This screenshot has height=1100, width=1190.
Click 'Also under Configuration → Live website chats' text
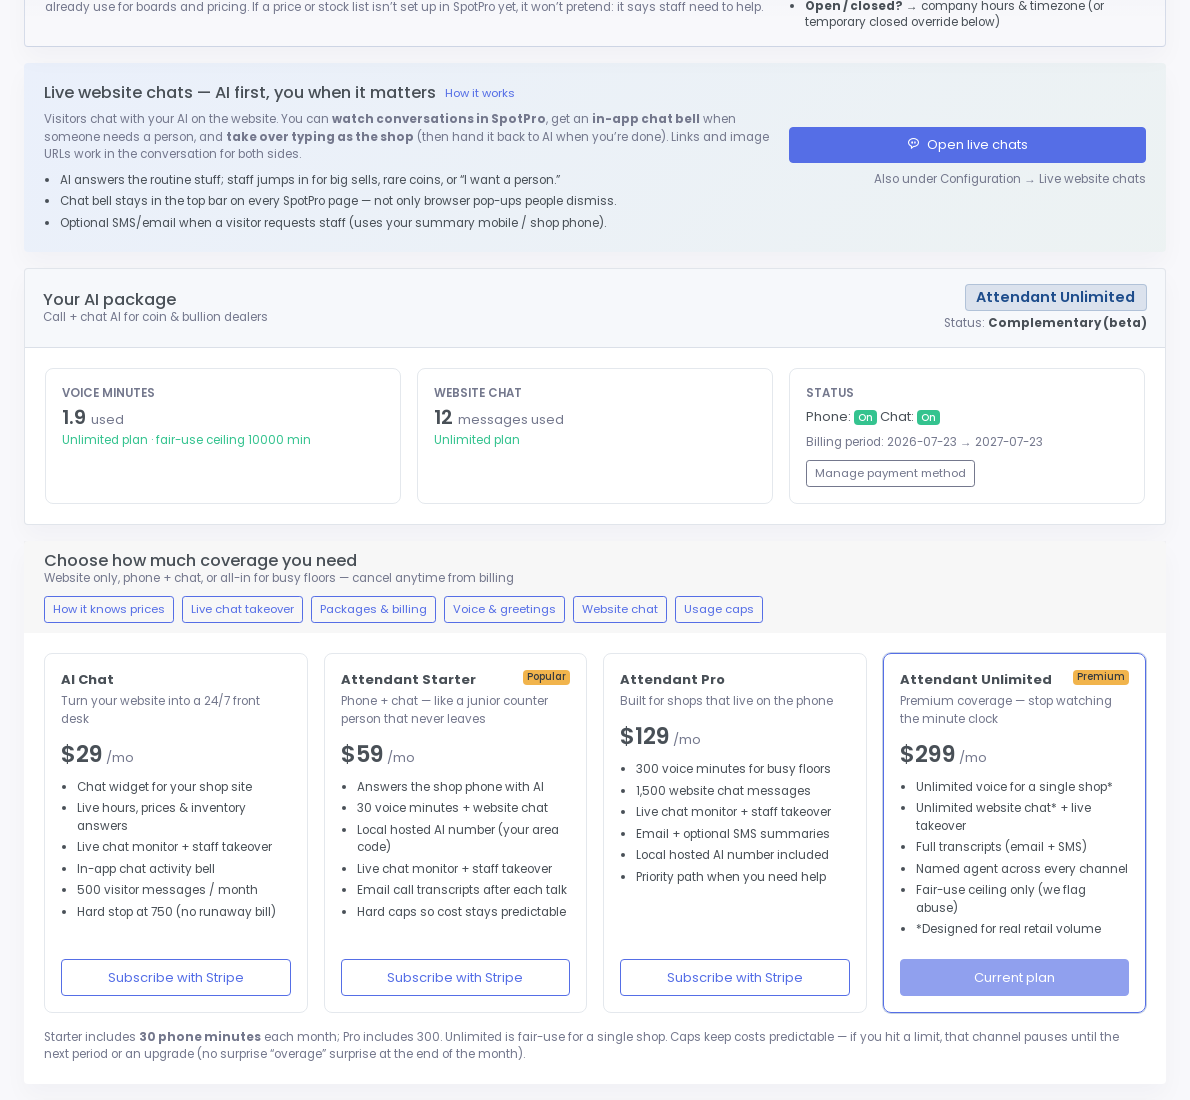pyautogui.click(x=1009, y=179)
